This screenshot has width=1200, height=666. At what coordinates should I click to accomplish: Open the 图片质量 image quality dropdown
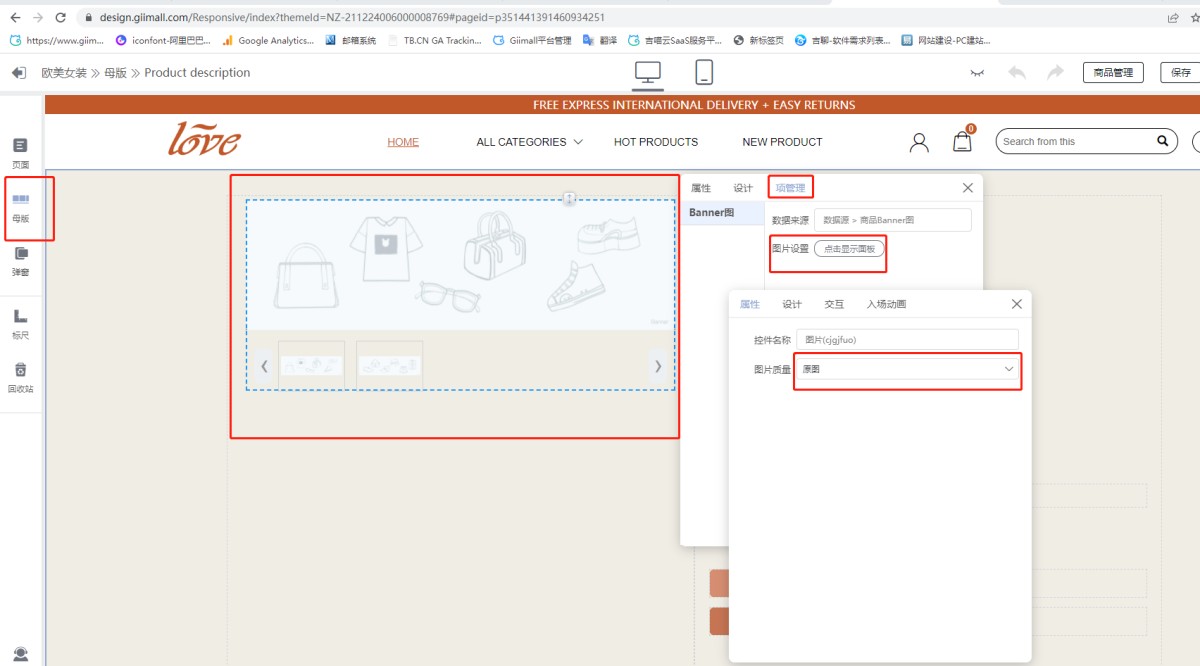(907, 370)
